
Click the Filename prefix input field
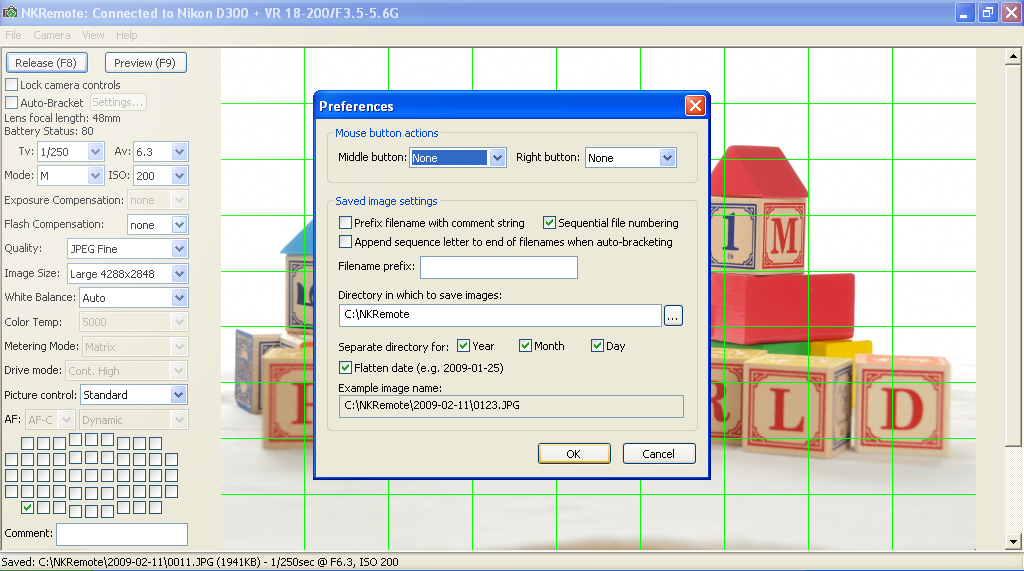tap(499, 267)
